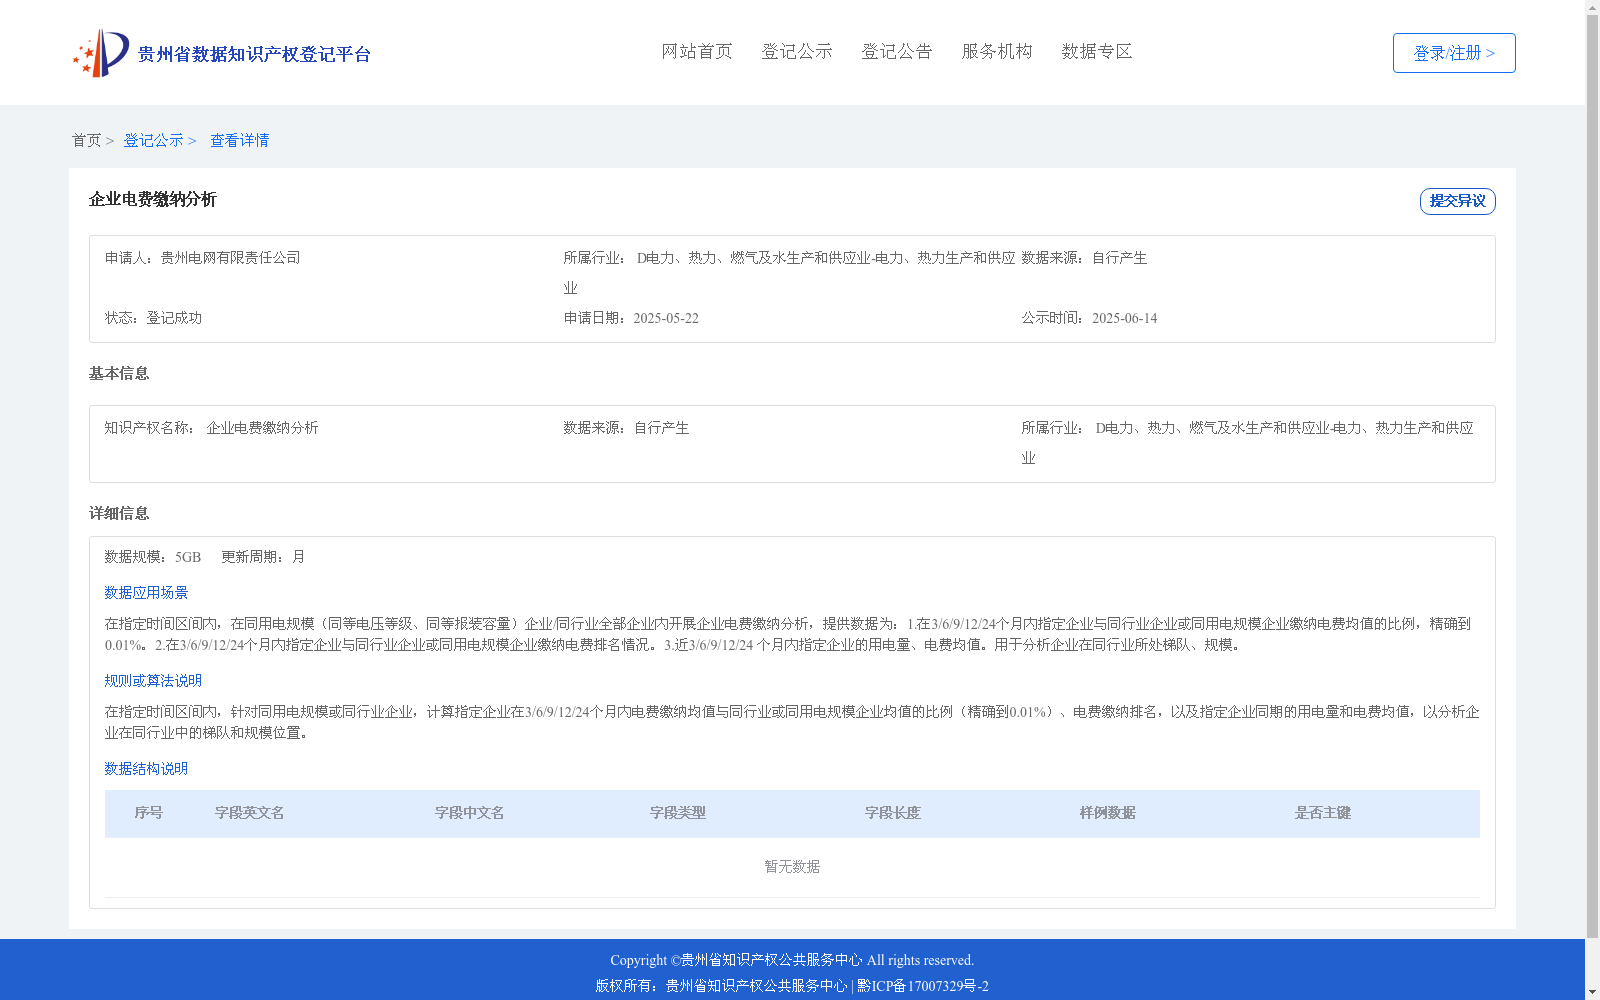Screen dimensions: 1600x1000
Task: Click application date 2025-05-22
Action: tap(666, 318)
